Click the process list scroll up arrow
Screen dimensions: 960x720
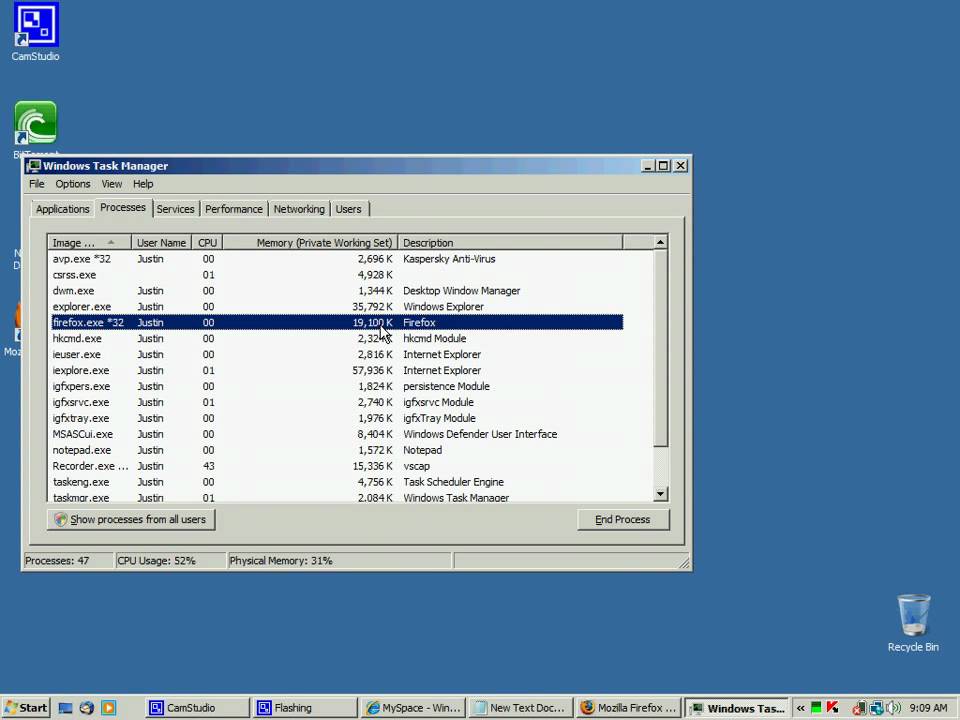pyautogui.click(x=661, y=242)
